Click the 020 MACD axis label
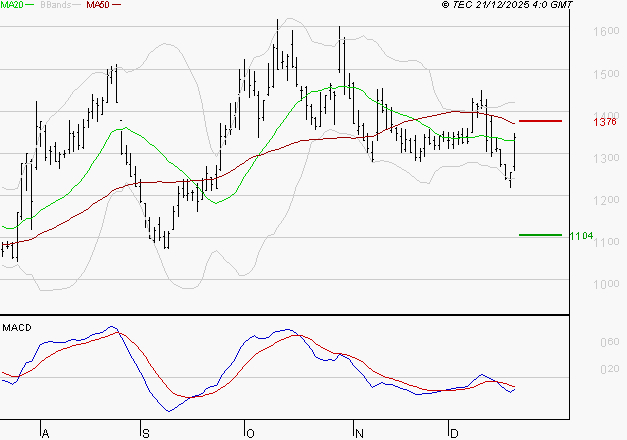Image resolution: width=627 pixels, height=440 pixels. point(610,369)
